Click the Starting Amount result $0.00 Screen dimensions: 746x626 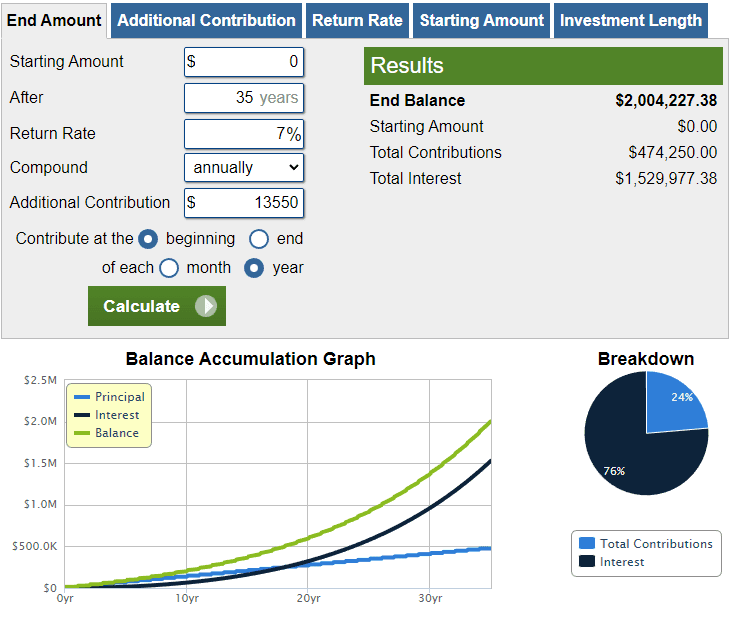click(697, 127)
